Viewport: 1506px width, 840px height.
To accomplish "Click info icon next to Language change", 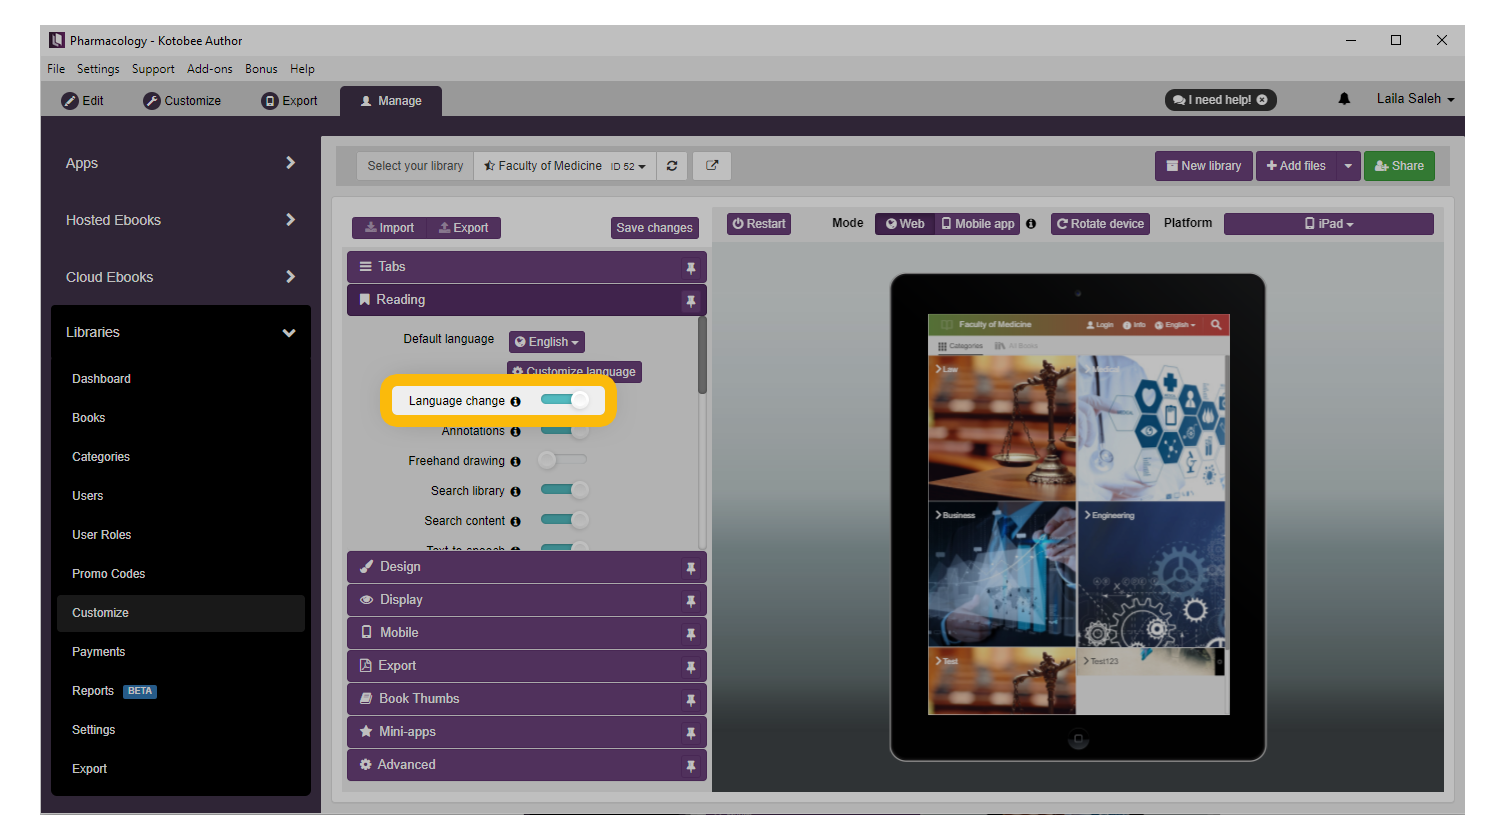I will (x=515, y=401).
